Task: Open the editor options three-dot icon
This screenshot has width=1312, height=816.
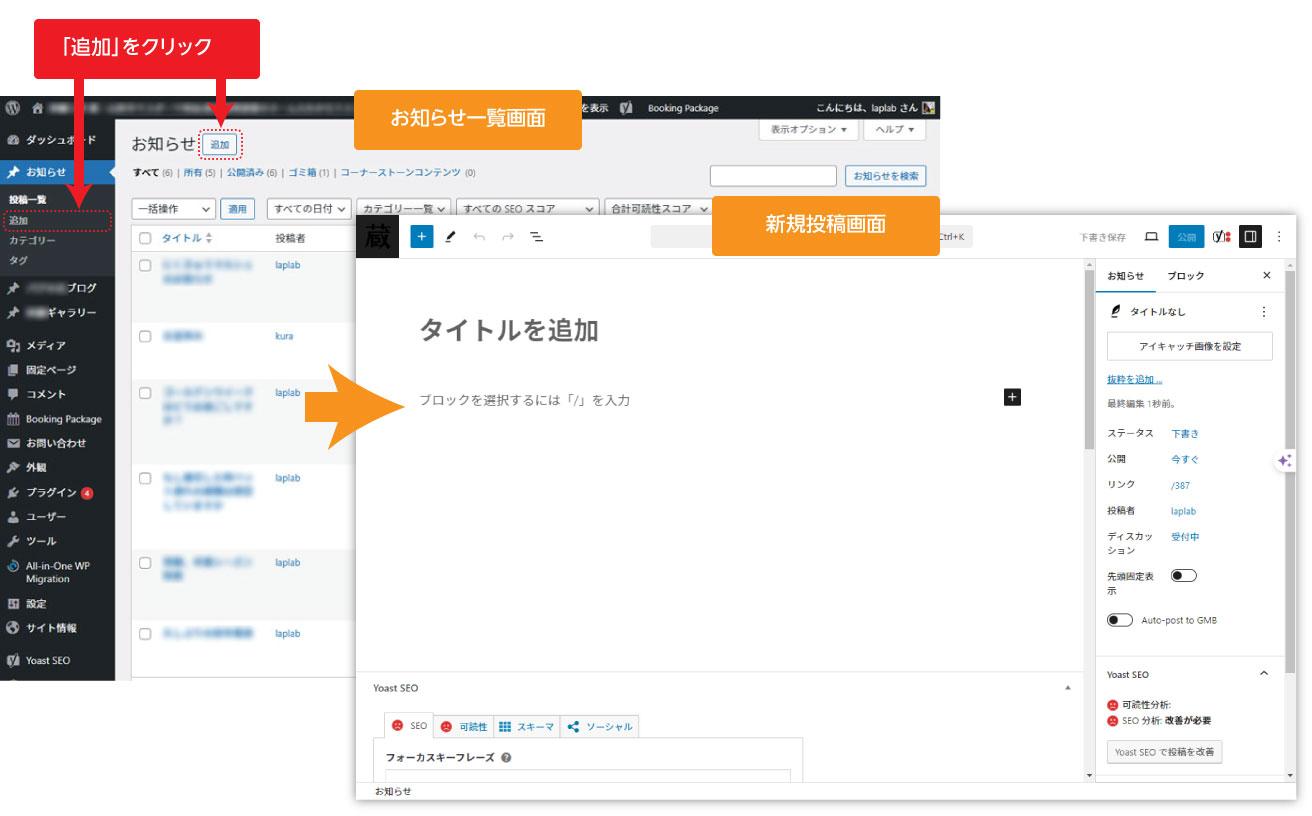Action: click(1278, 237)
